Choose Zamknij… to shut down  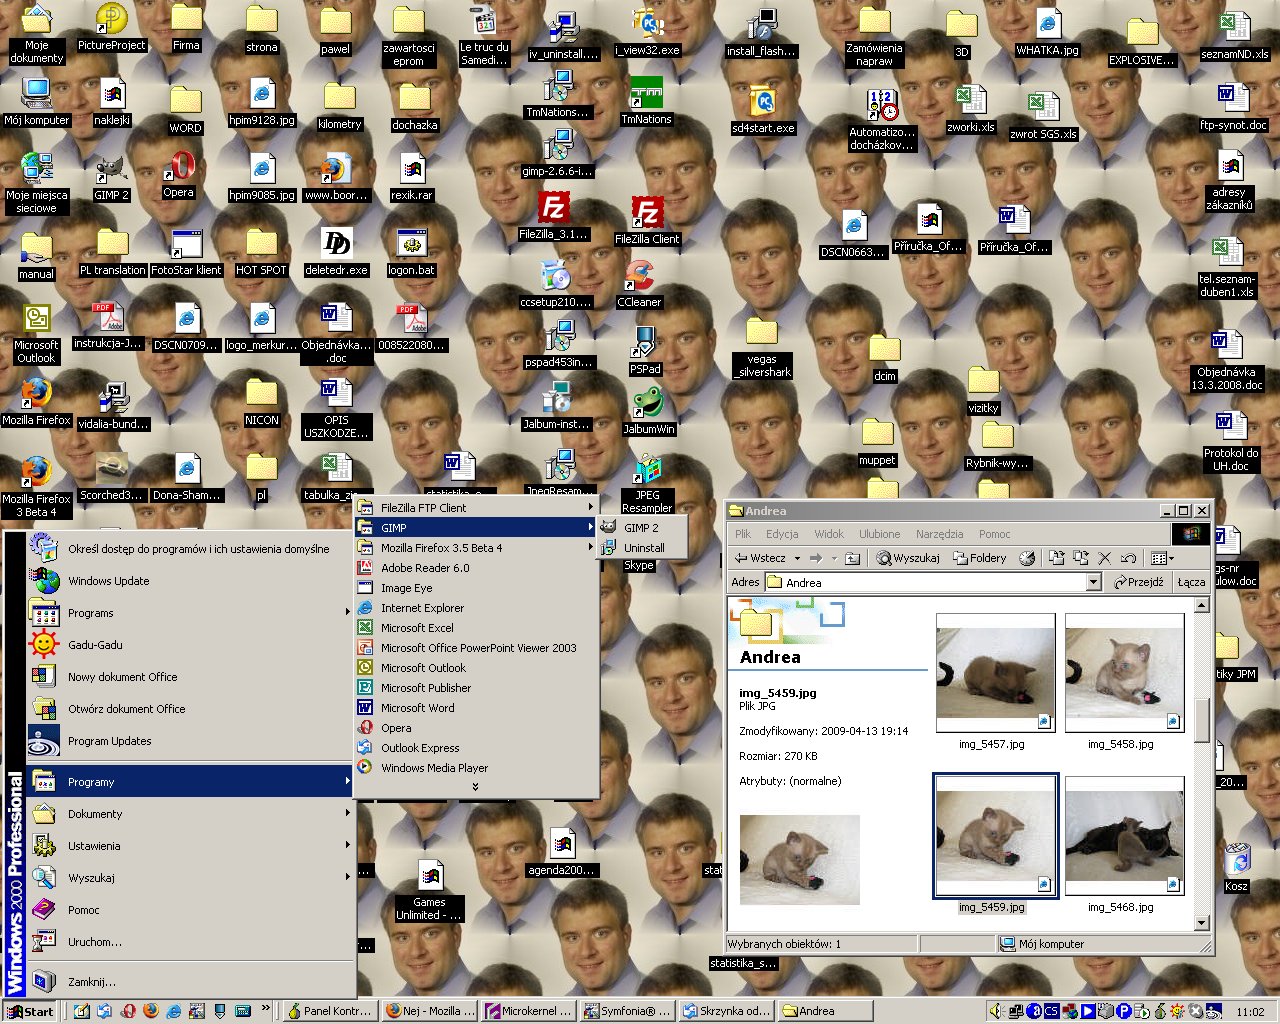(x=190, y=981)
